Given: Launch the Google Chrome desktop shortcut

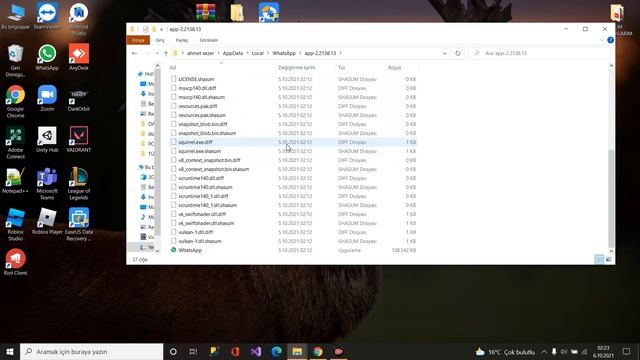Looking at the screenshot, I should point(16,101).
